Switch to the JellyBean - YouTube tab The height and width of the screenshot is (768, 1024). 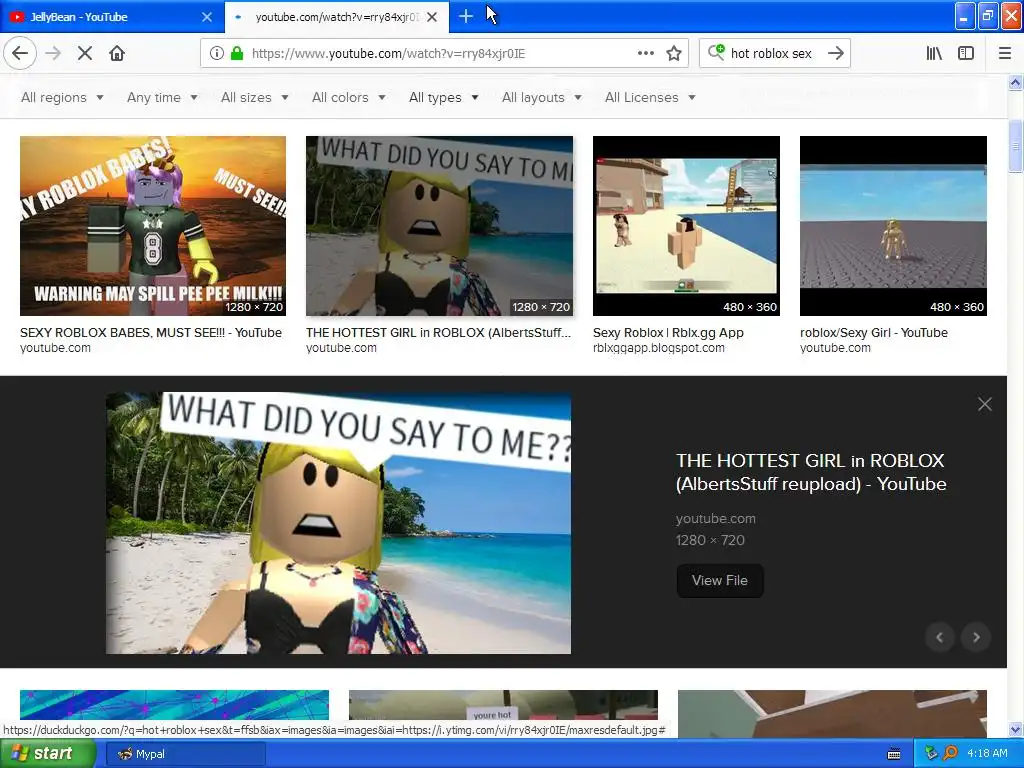103,17
